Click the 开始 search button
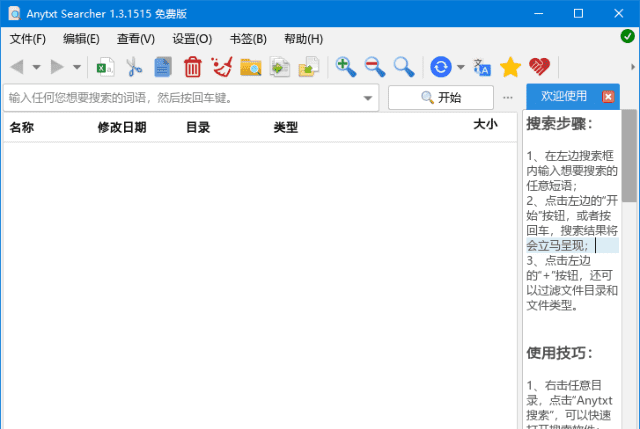This screenshot has width=640, height=429. 441,98
